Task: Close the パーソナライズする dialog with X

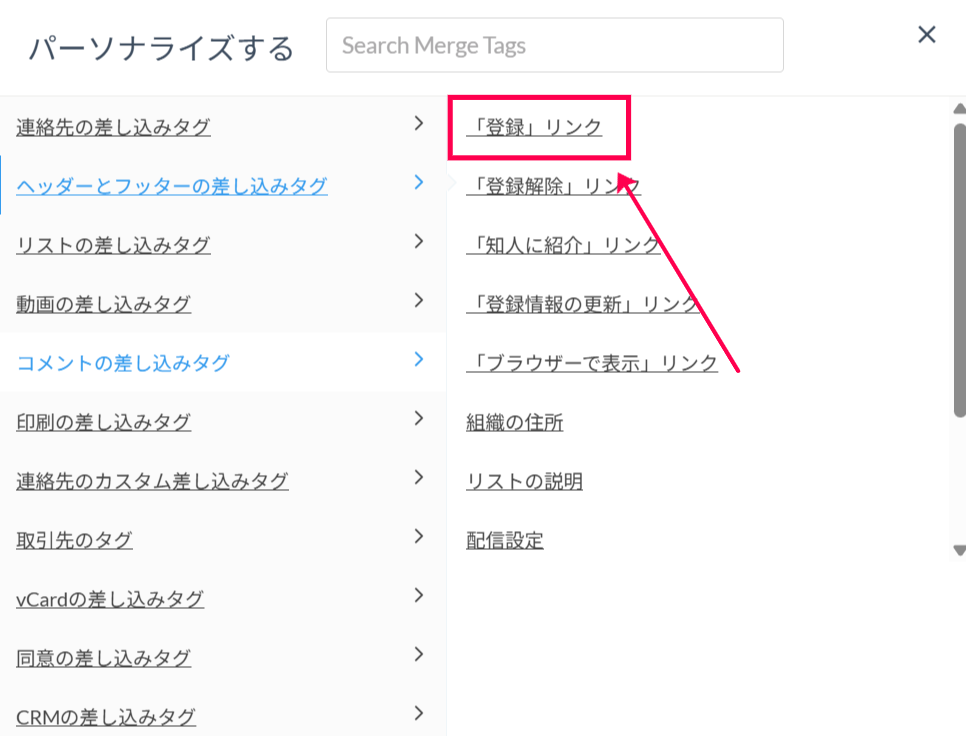Action: [x=927, y=35]
